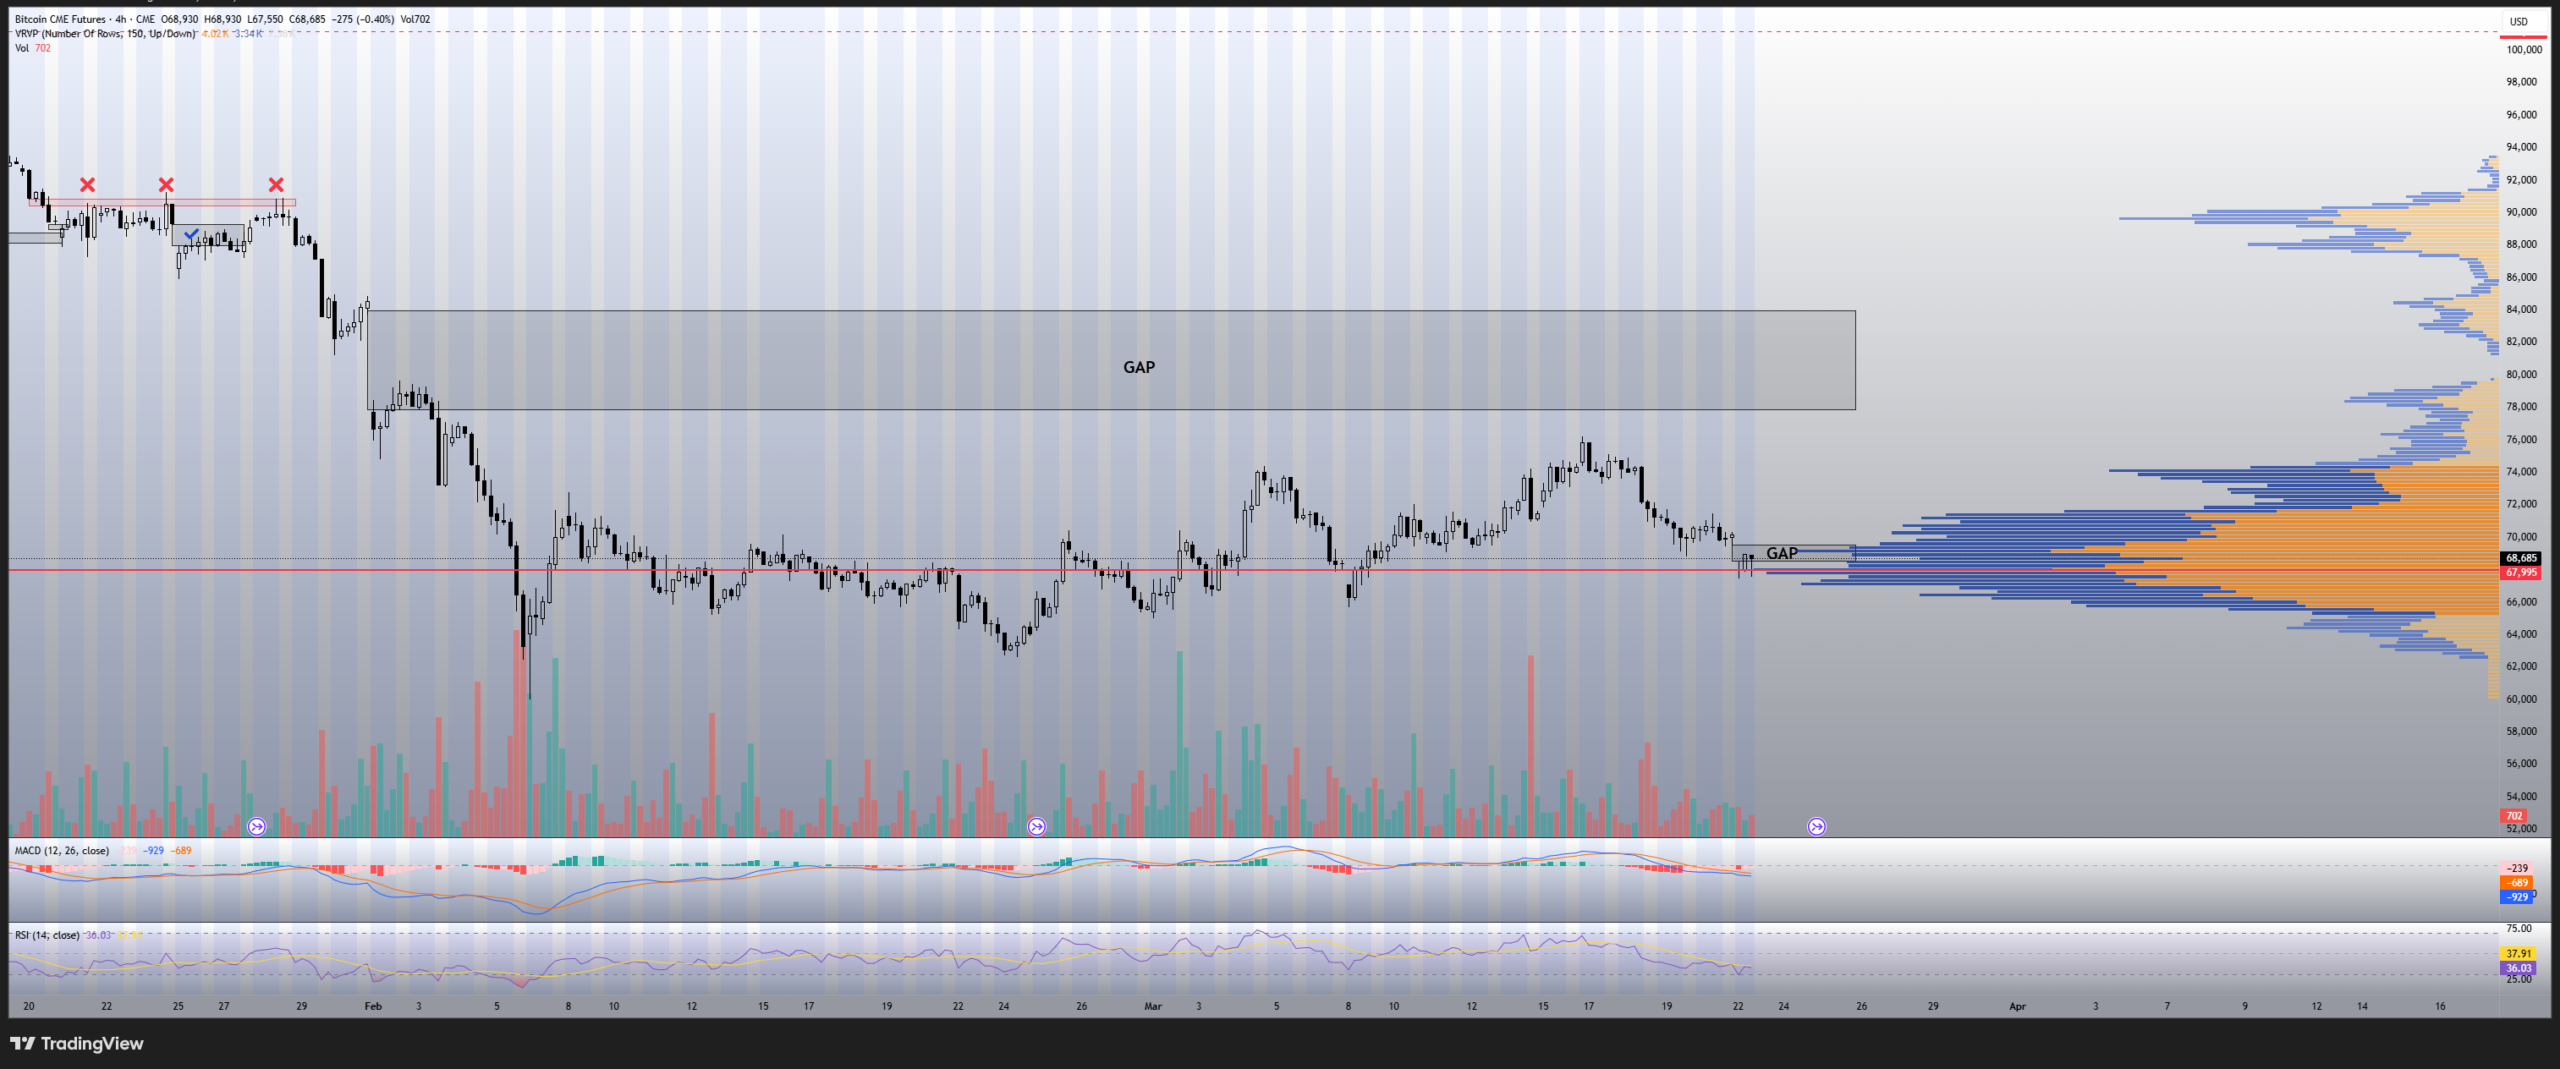Click the black 68,685 current price label
This screenshot has height=1069, width=2560.
pyautogui.click(x=2520, y=558)
